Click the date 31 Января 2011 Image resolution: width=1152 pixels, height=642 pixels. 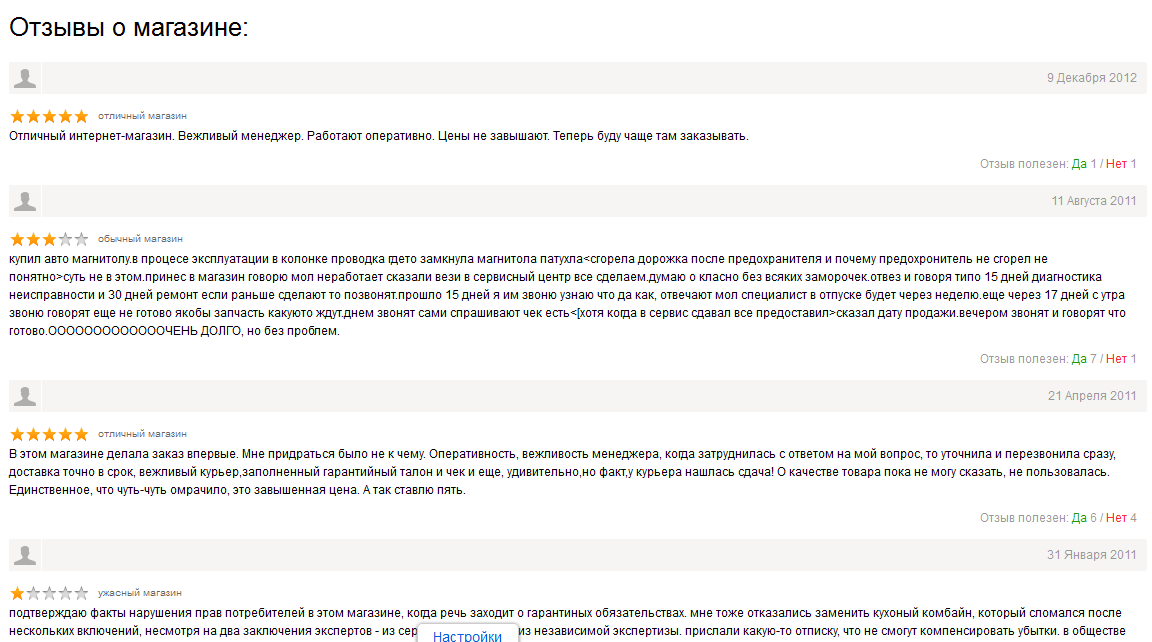pos(1092,555)
